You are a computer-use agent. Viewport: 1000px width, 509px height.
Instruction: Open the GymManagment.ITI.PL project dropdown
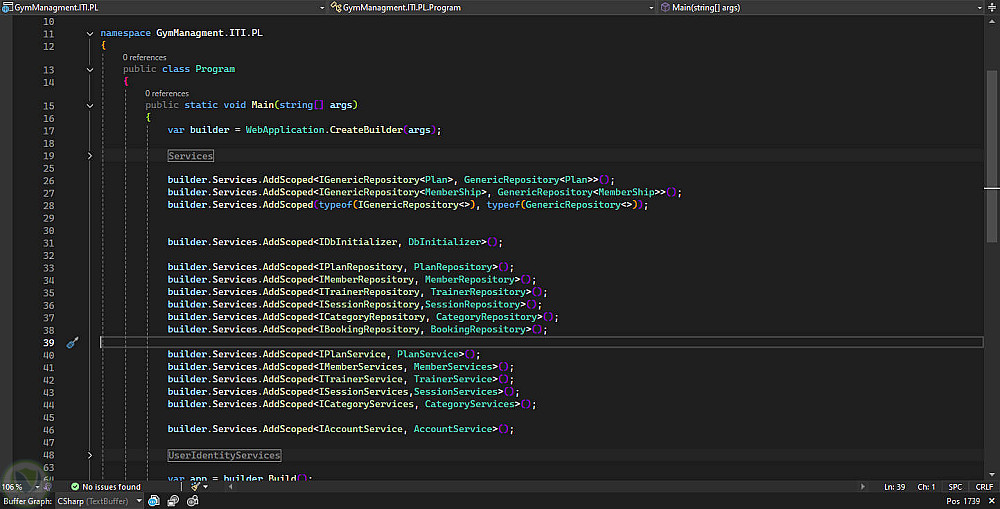(x=322, y=8)
